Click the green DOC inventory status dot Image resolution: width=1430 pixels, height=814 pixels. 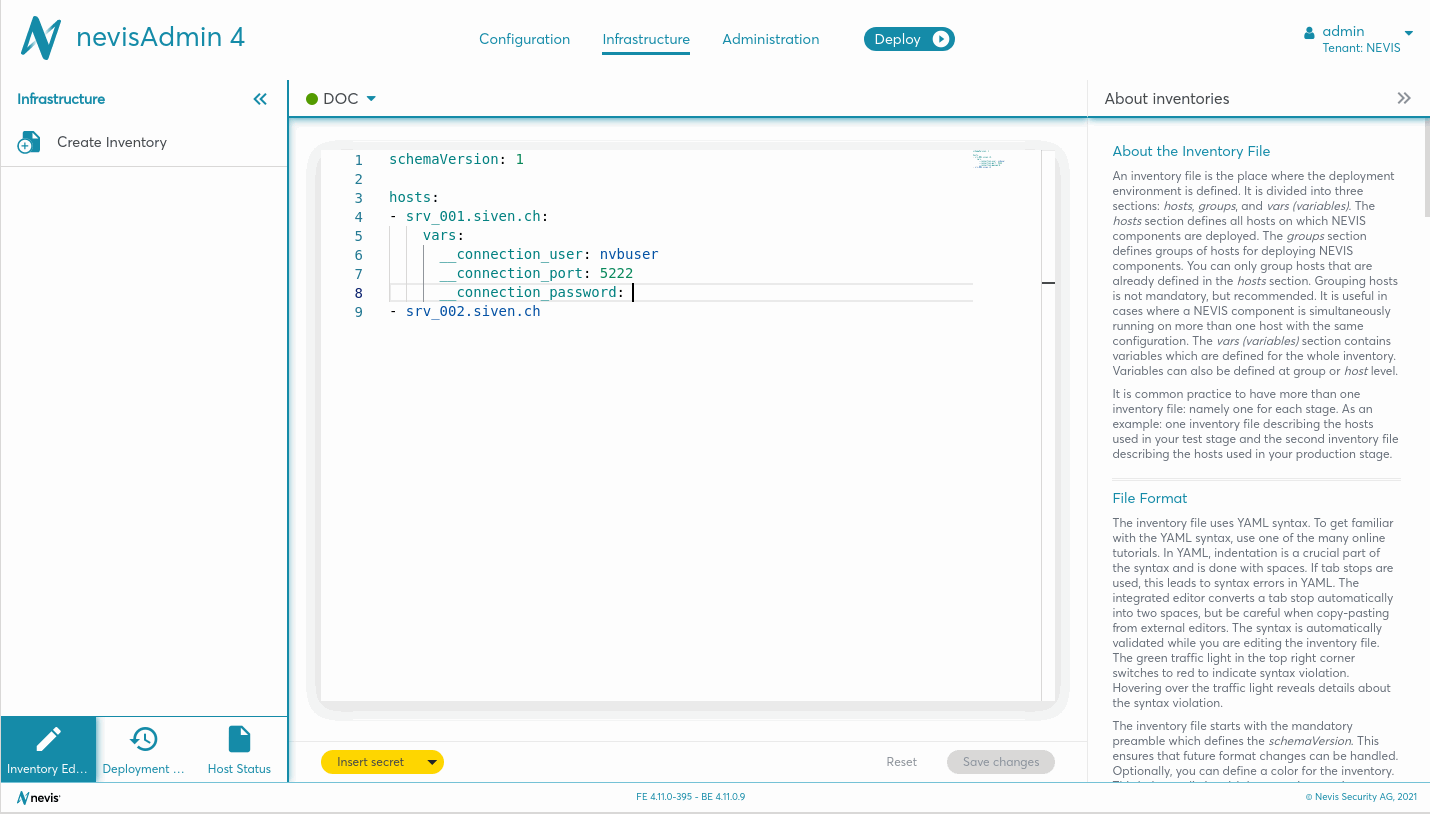coord(312,99)
